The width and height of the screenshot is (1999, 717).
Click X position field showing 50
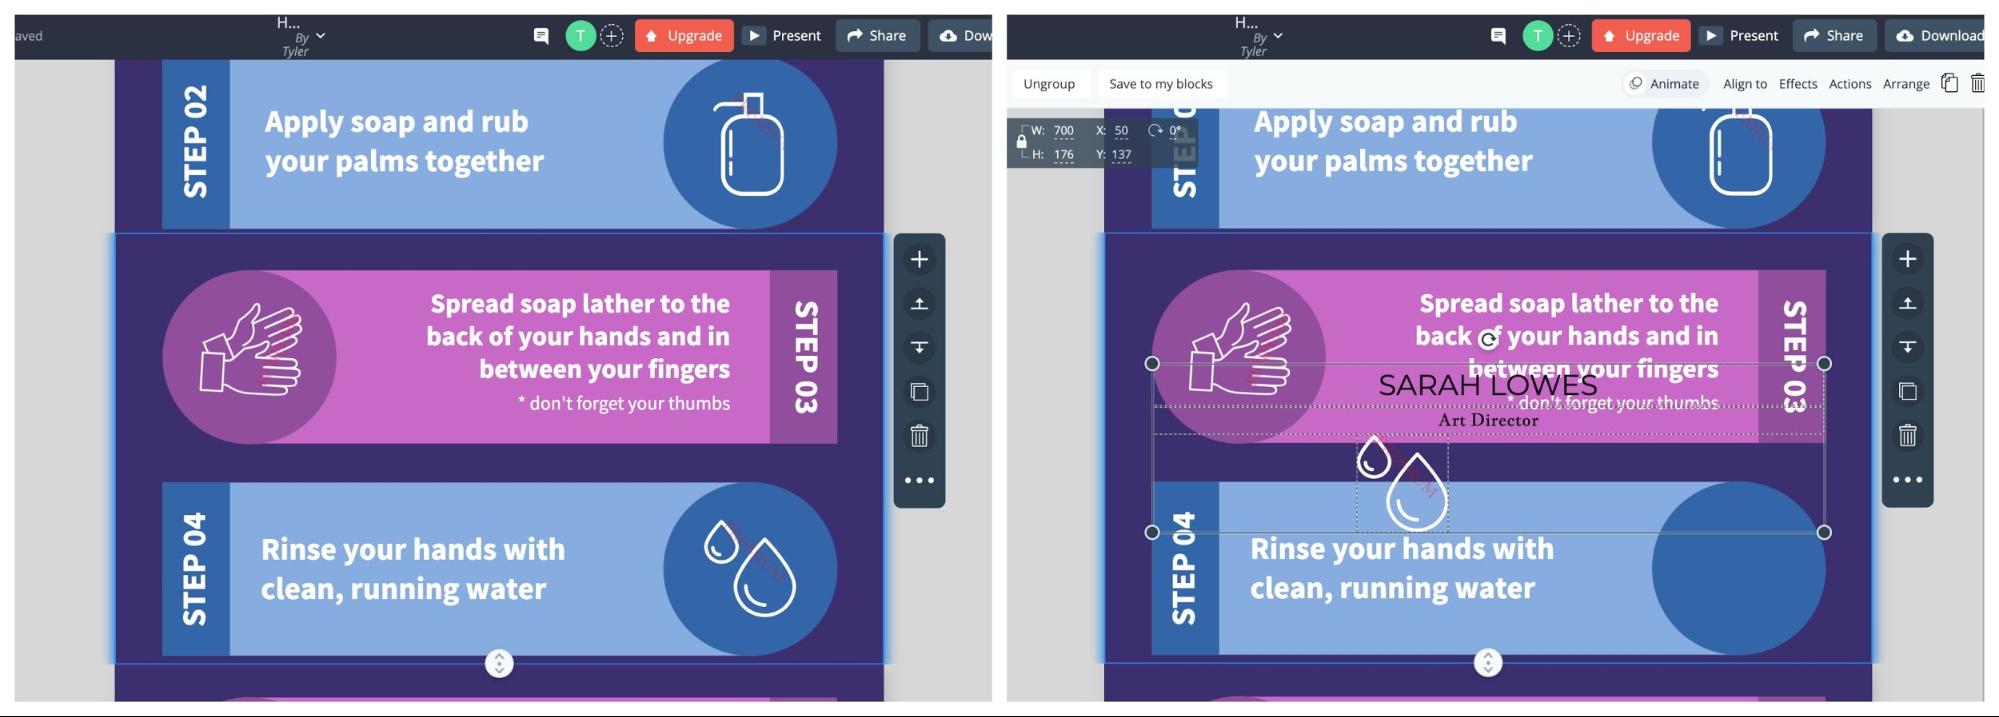(x=1122, y=131)
